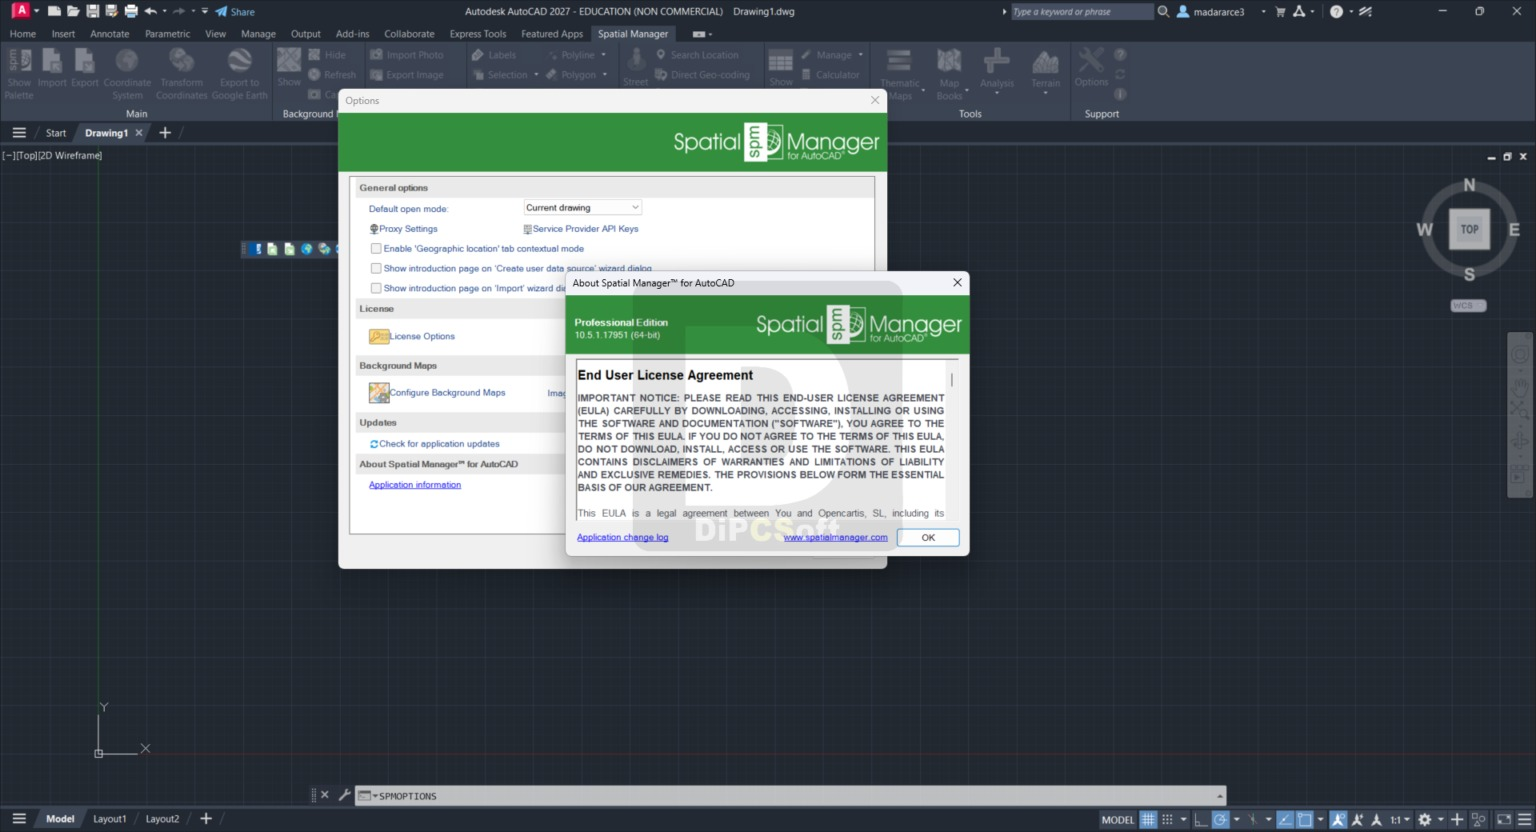
Task: Enable 'Geographic location' tab contextual mode
Action: [376, 248]
